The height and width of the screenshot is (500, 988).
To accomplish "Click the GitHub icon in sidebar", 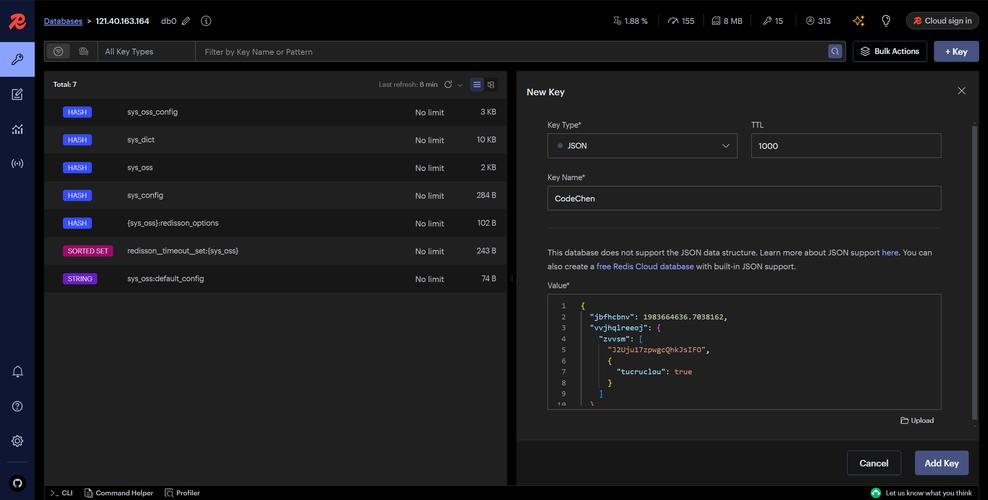I will (x=17, y=482).
